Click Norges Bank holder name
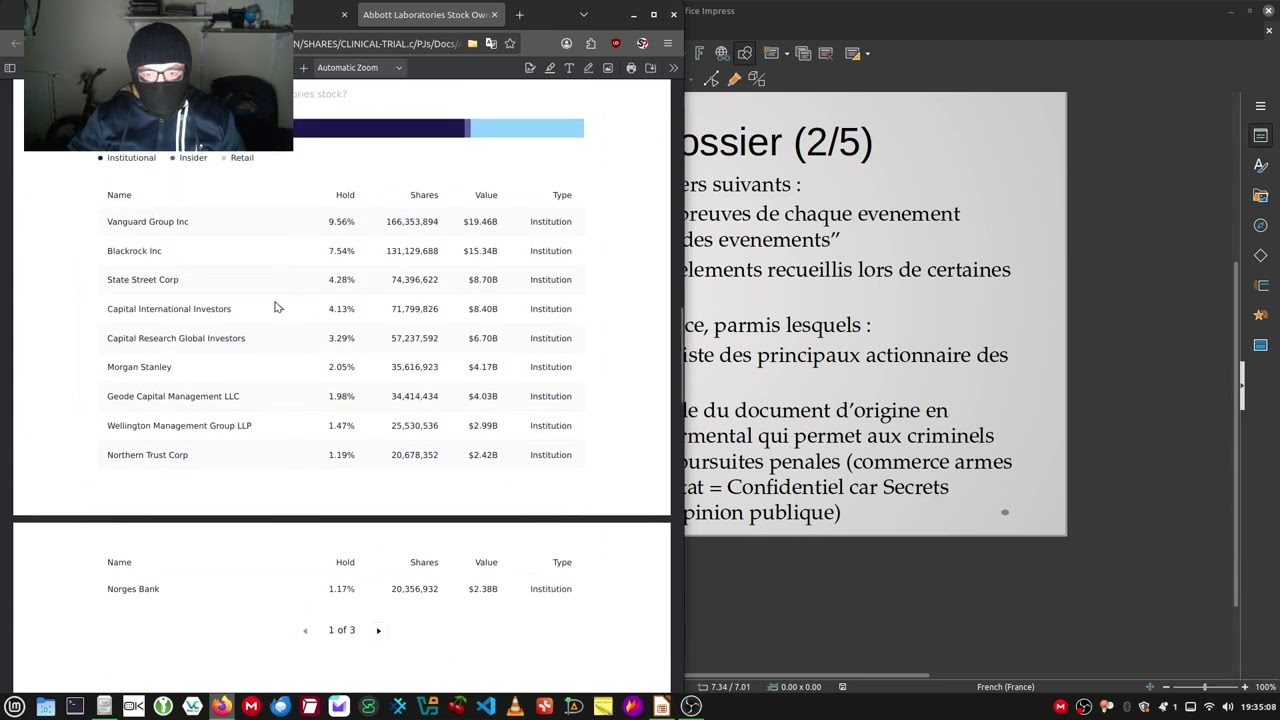The image size is (1280, 720). point(133,589)
